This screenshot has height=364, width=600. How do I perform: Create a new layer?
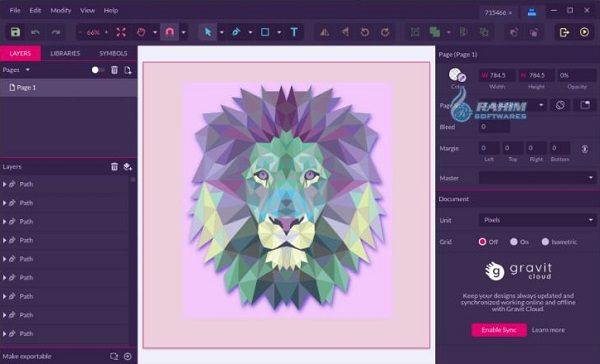tap(128, 166)
